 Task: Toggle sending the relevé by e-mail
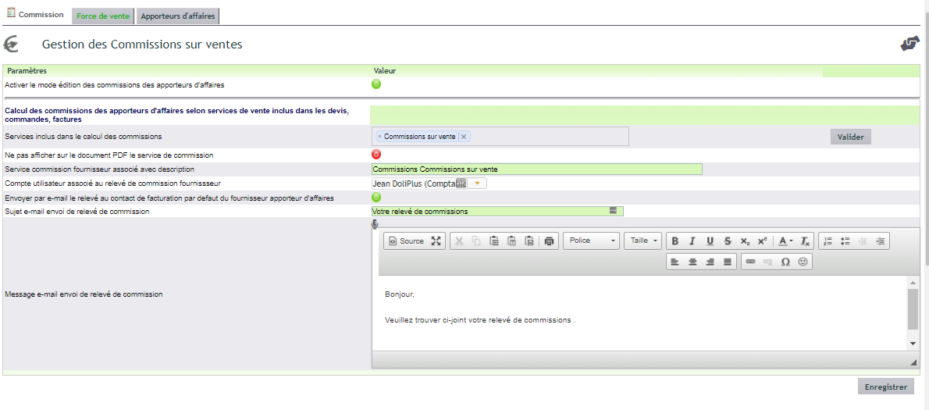[x=376, y=197]
